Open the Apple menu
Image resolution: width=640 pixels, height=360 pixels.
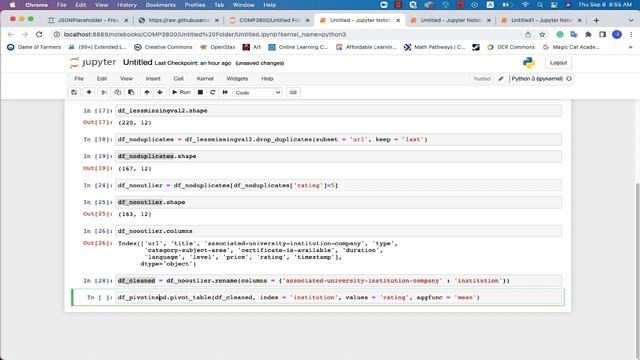tap(12, 5)
